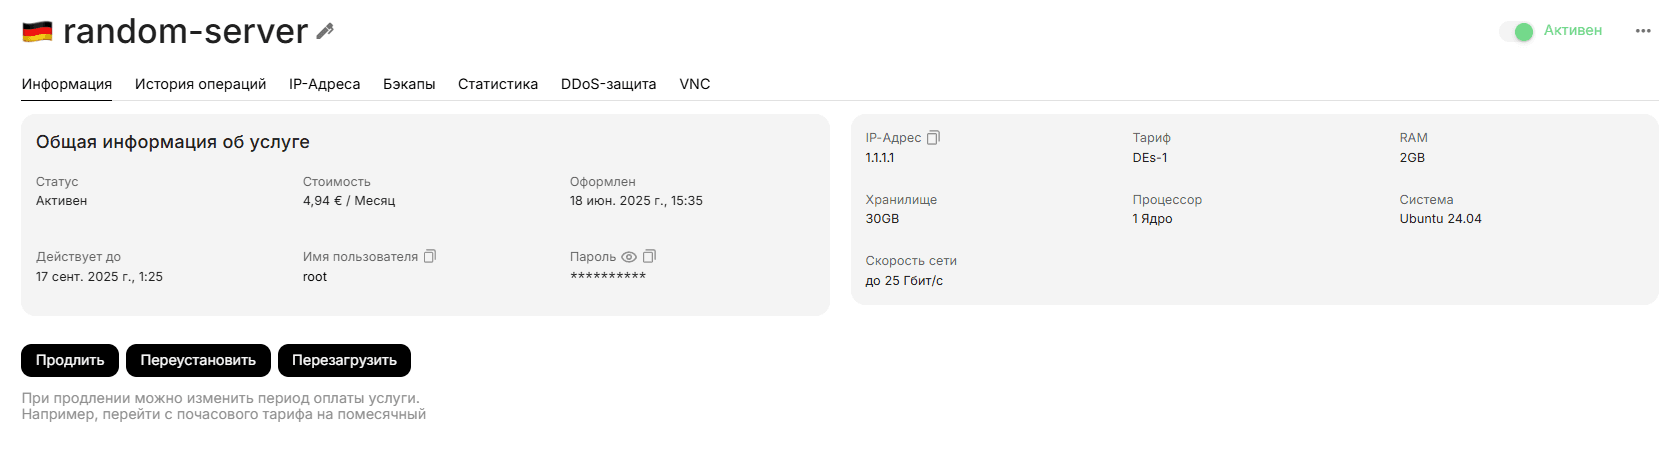Click the 1.1.1.1 IP address value
The height and width of the screenshot is (470, 1669).
(880, 158)
